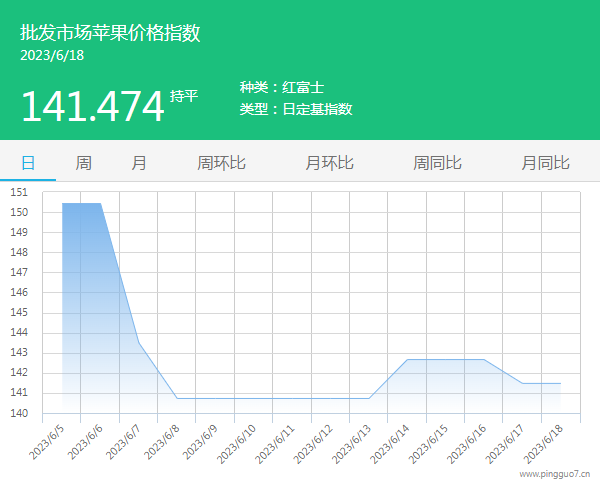Viewport: 600px width, 483px height.
Task: Select the 月环比 tab
Action: [329, 163]
